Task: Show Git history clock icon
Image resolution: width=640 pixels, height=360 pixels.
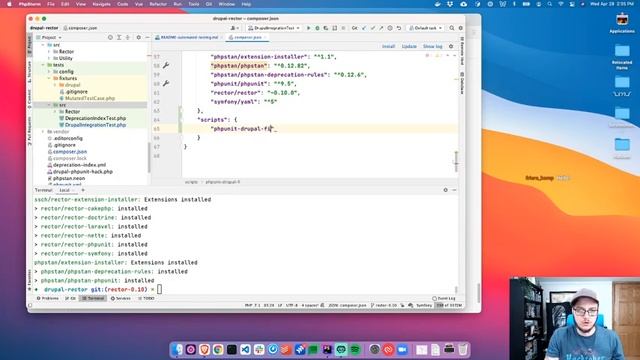Action: [390, 28]
